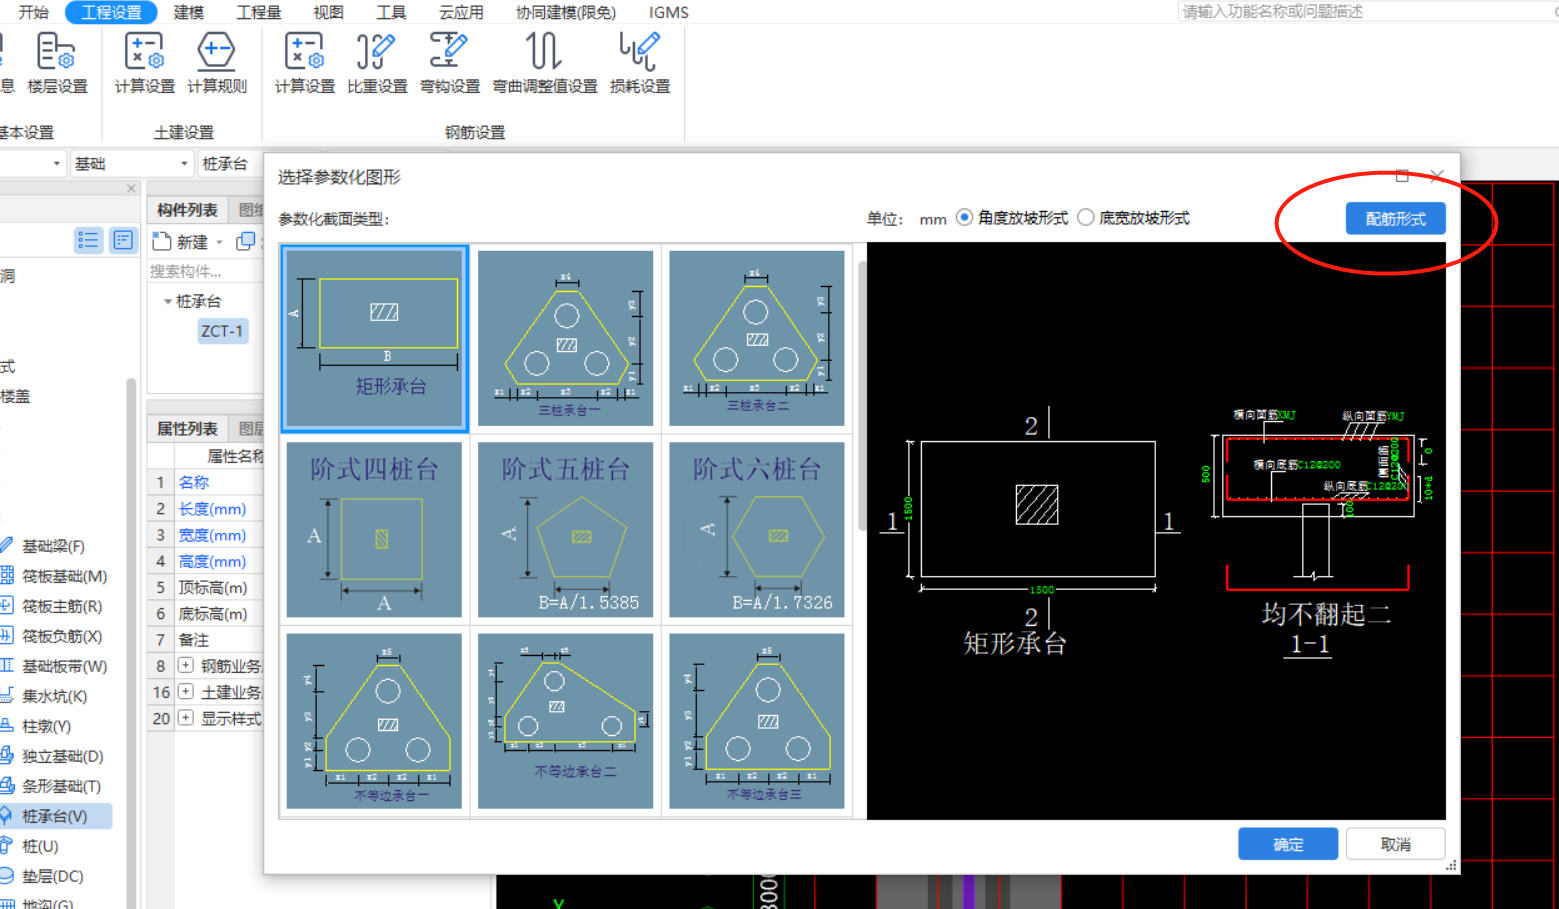1559x909 pixels.
Task: Close the left navigation panel
Action: [x=131, y=188]
